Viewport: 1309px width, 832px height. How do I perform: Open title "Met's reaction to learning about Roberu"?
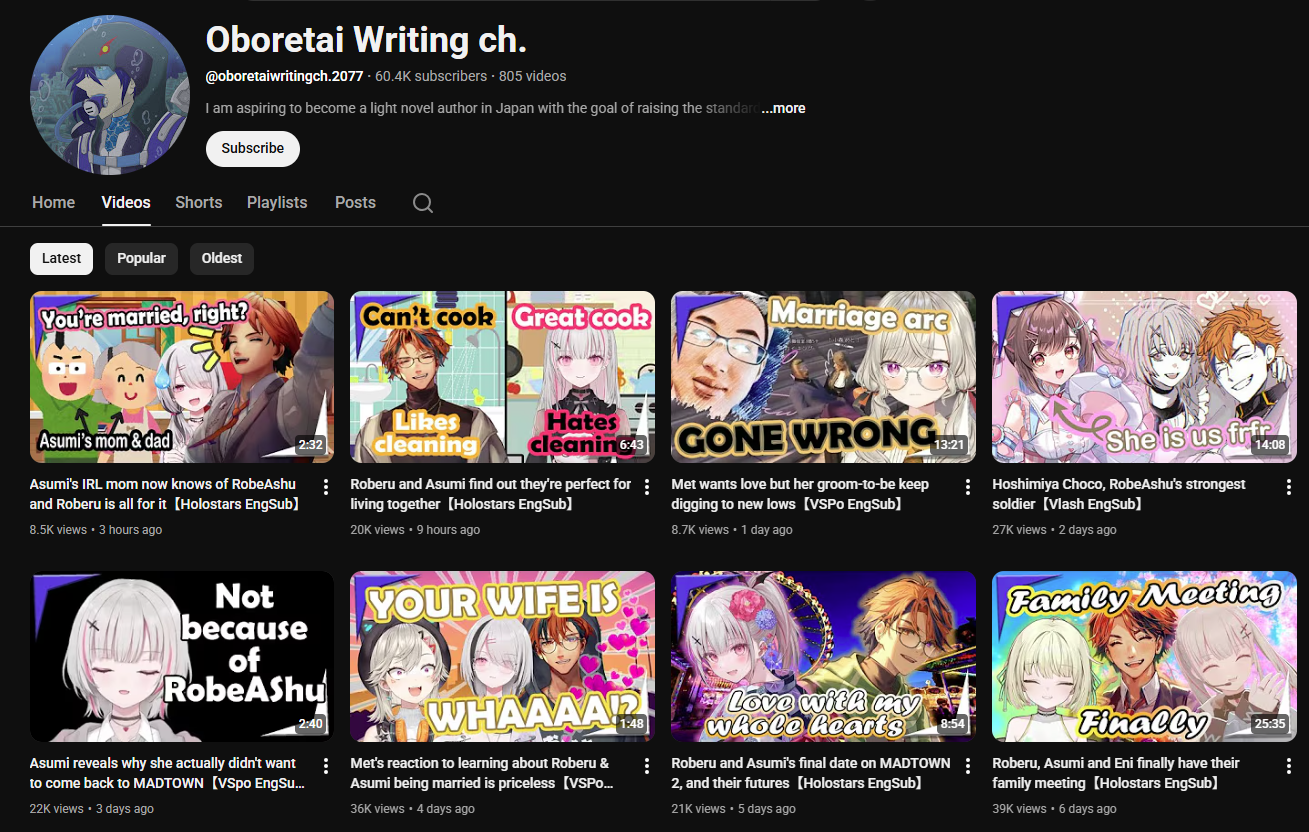pyautogui.click(x=480, y=773)
